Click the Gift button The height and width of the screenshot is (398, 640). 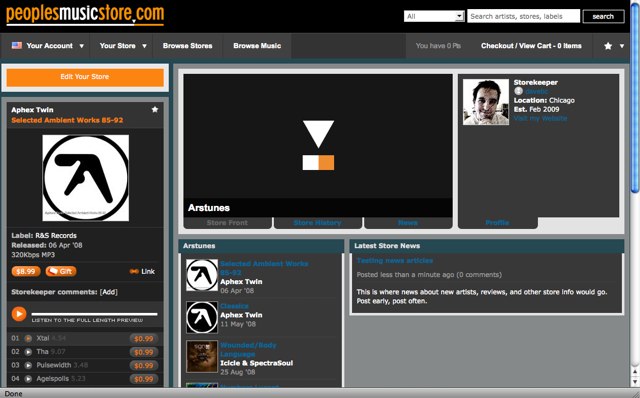click(x=61, y=271)
